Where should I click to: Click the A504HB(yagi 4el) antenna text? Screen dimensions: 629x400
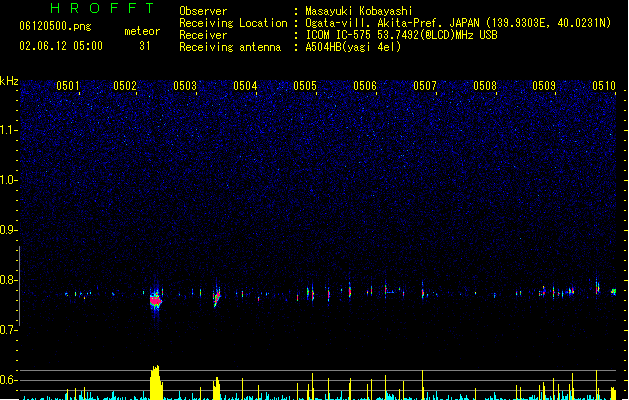353,47
